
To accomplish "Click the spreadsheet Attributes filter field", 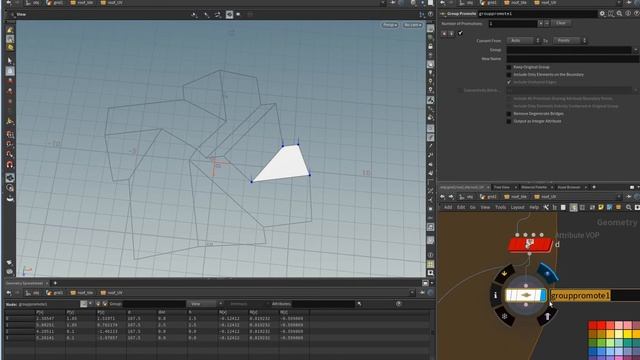I will (323, 304).
